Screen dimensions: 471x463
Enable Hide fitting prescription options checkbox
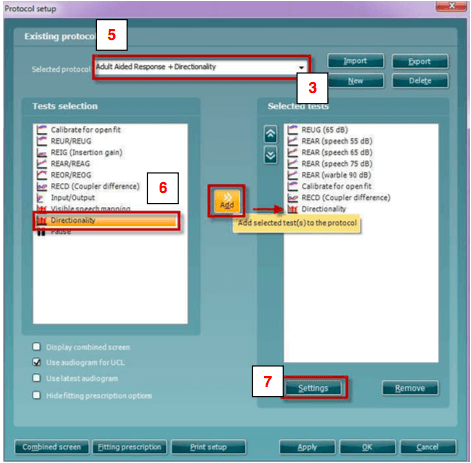[x=37, y=395]
